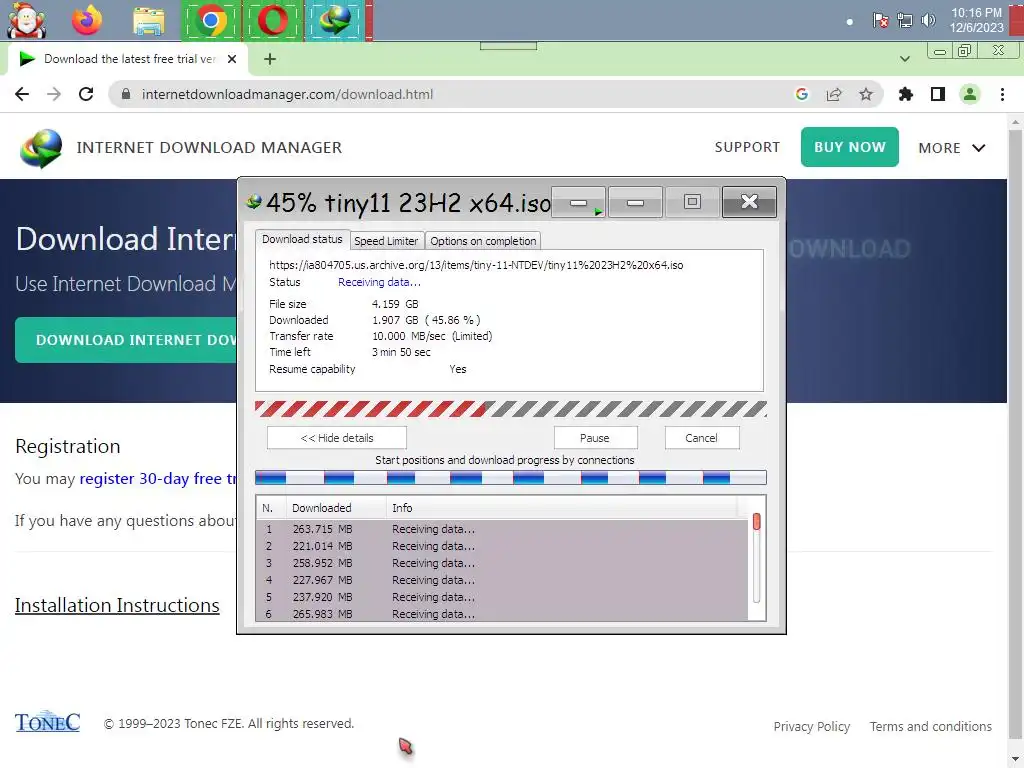The height and width of the screenshot is (768, 1024).
Task: Select connection row 1 with 263.715 MB
Action: 502,529
